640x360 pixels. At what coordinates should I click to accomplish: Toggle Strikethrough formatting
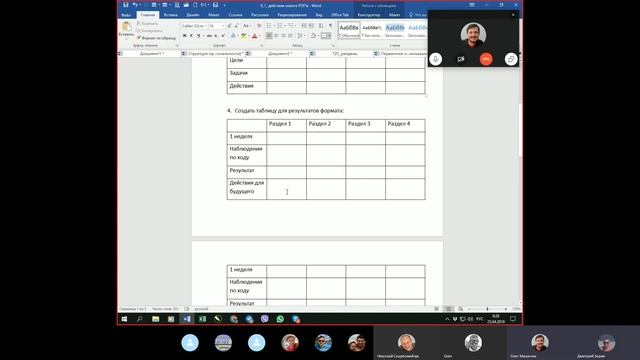209,36
